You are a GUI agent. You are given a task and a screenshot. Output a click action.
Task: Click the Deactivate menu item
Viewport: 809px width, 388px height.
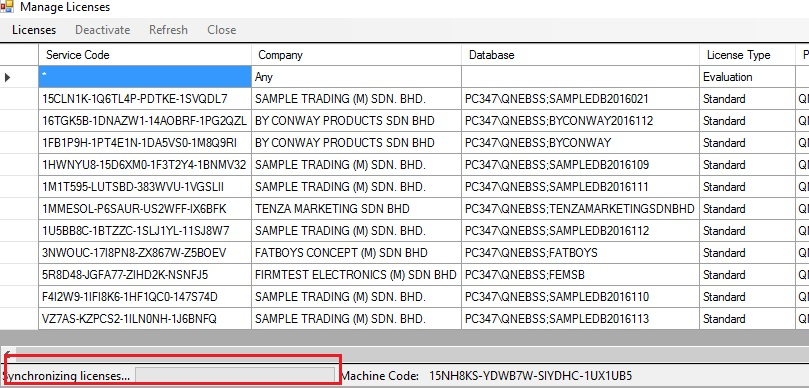click(x=103, y=30)
